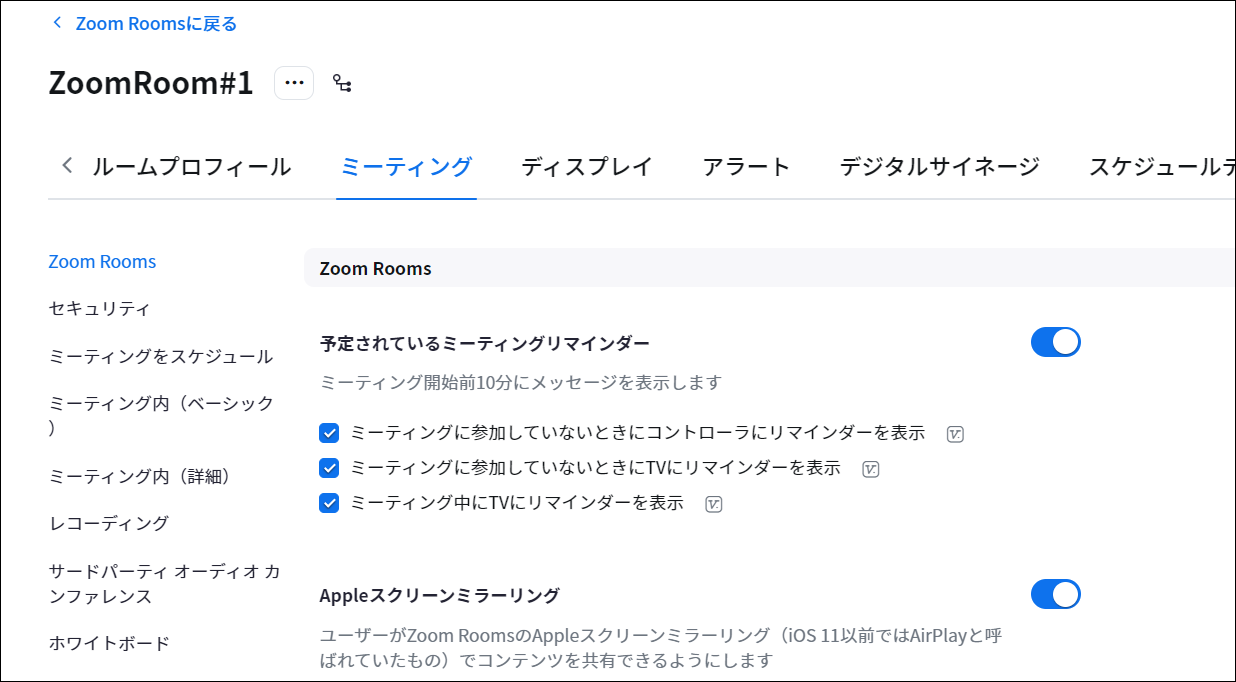Uncheck ミーティング中にTVにリマインダーを表示 checkbox
This screenshot has width=1236, height=682.
click(329, 503)
